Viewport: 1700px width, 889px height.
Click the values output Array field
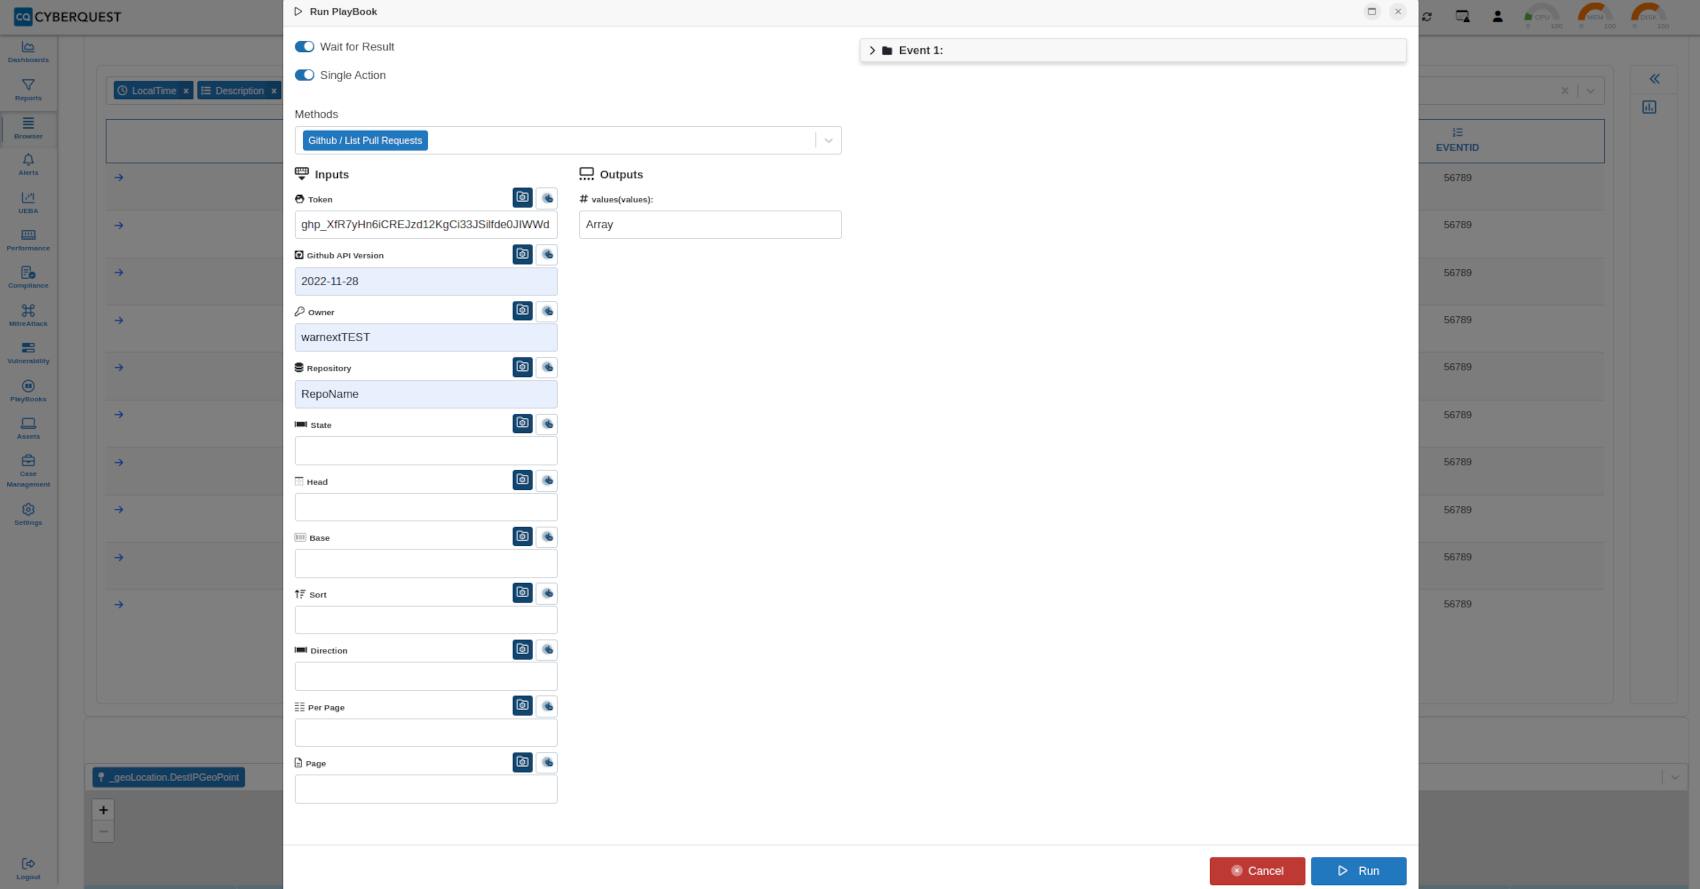(710, 225)
